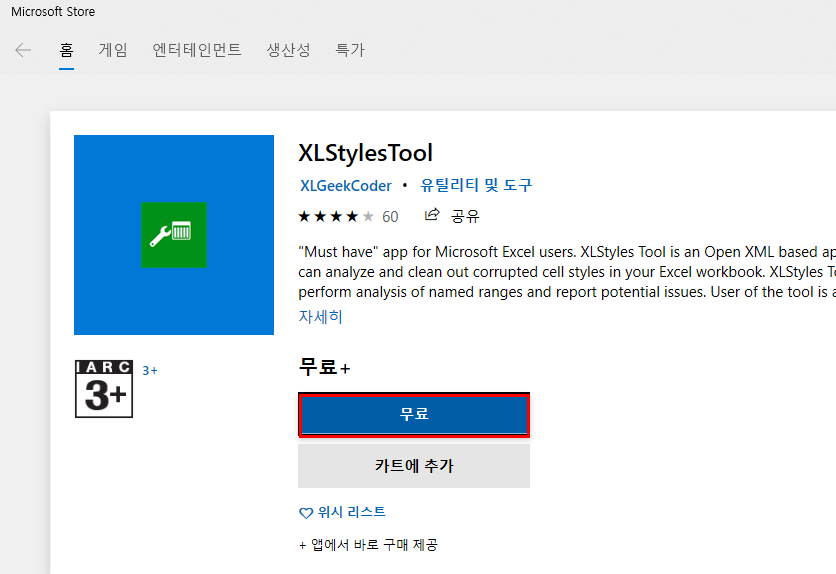Viewport: 836px width, 574px height.
Task: Expand description with 자세히 link
Action: click(x=320, y=317)
